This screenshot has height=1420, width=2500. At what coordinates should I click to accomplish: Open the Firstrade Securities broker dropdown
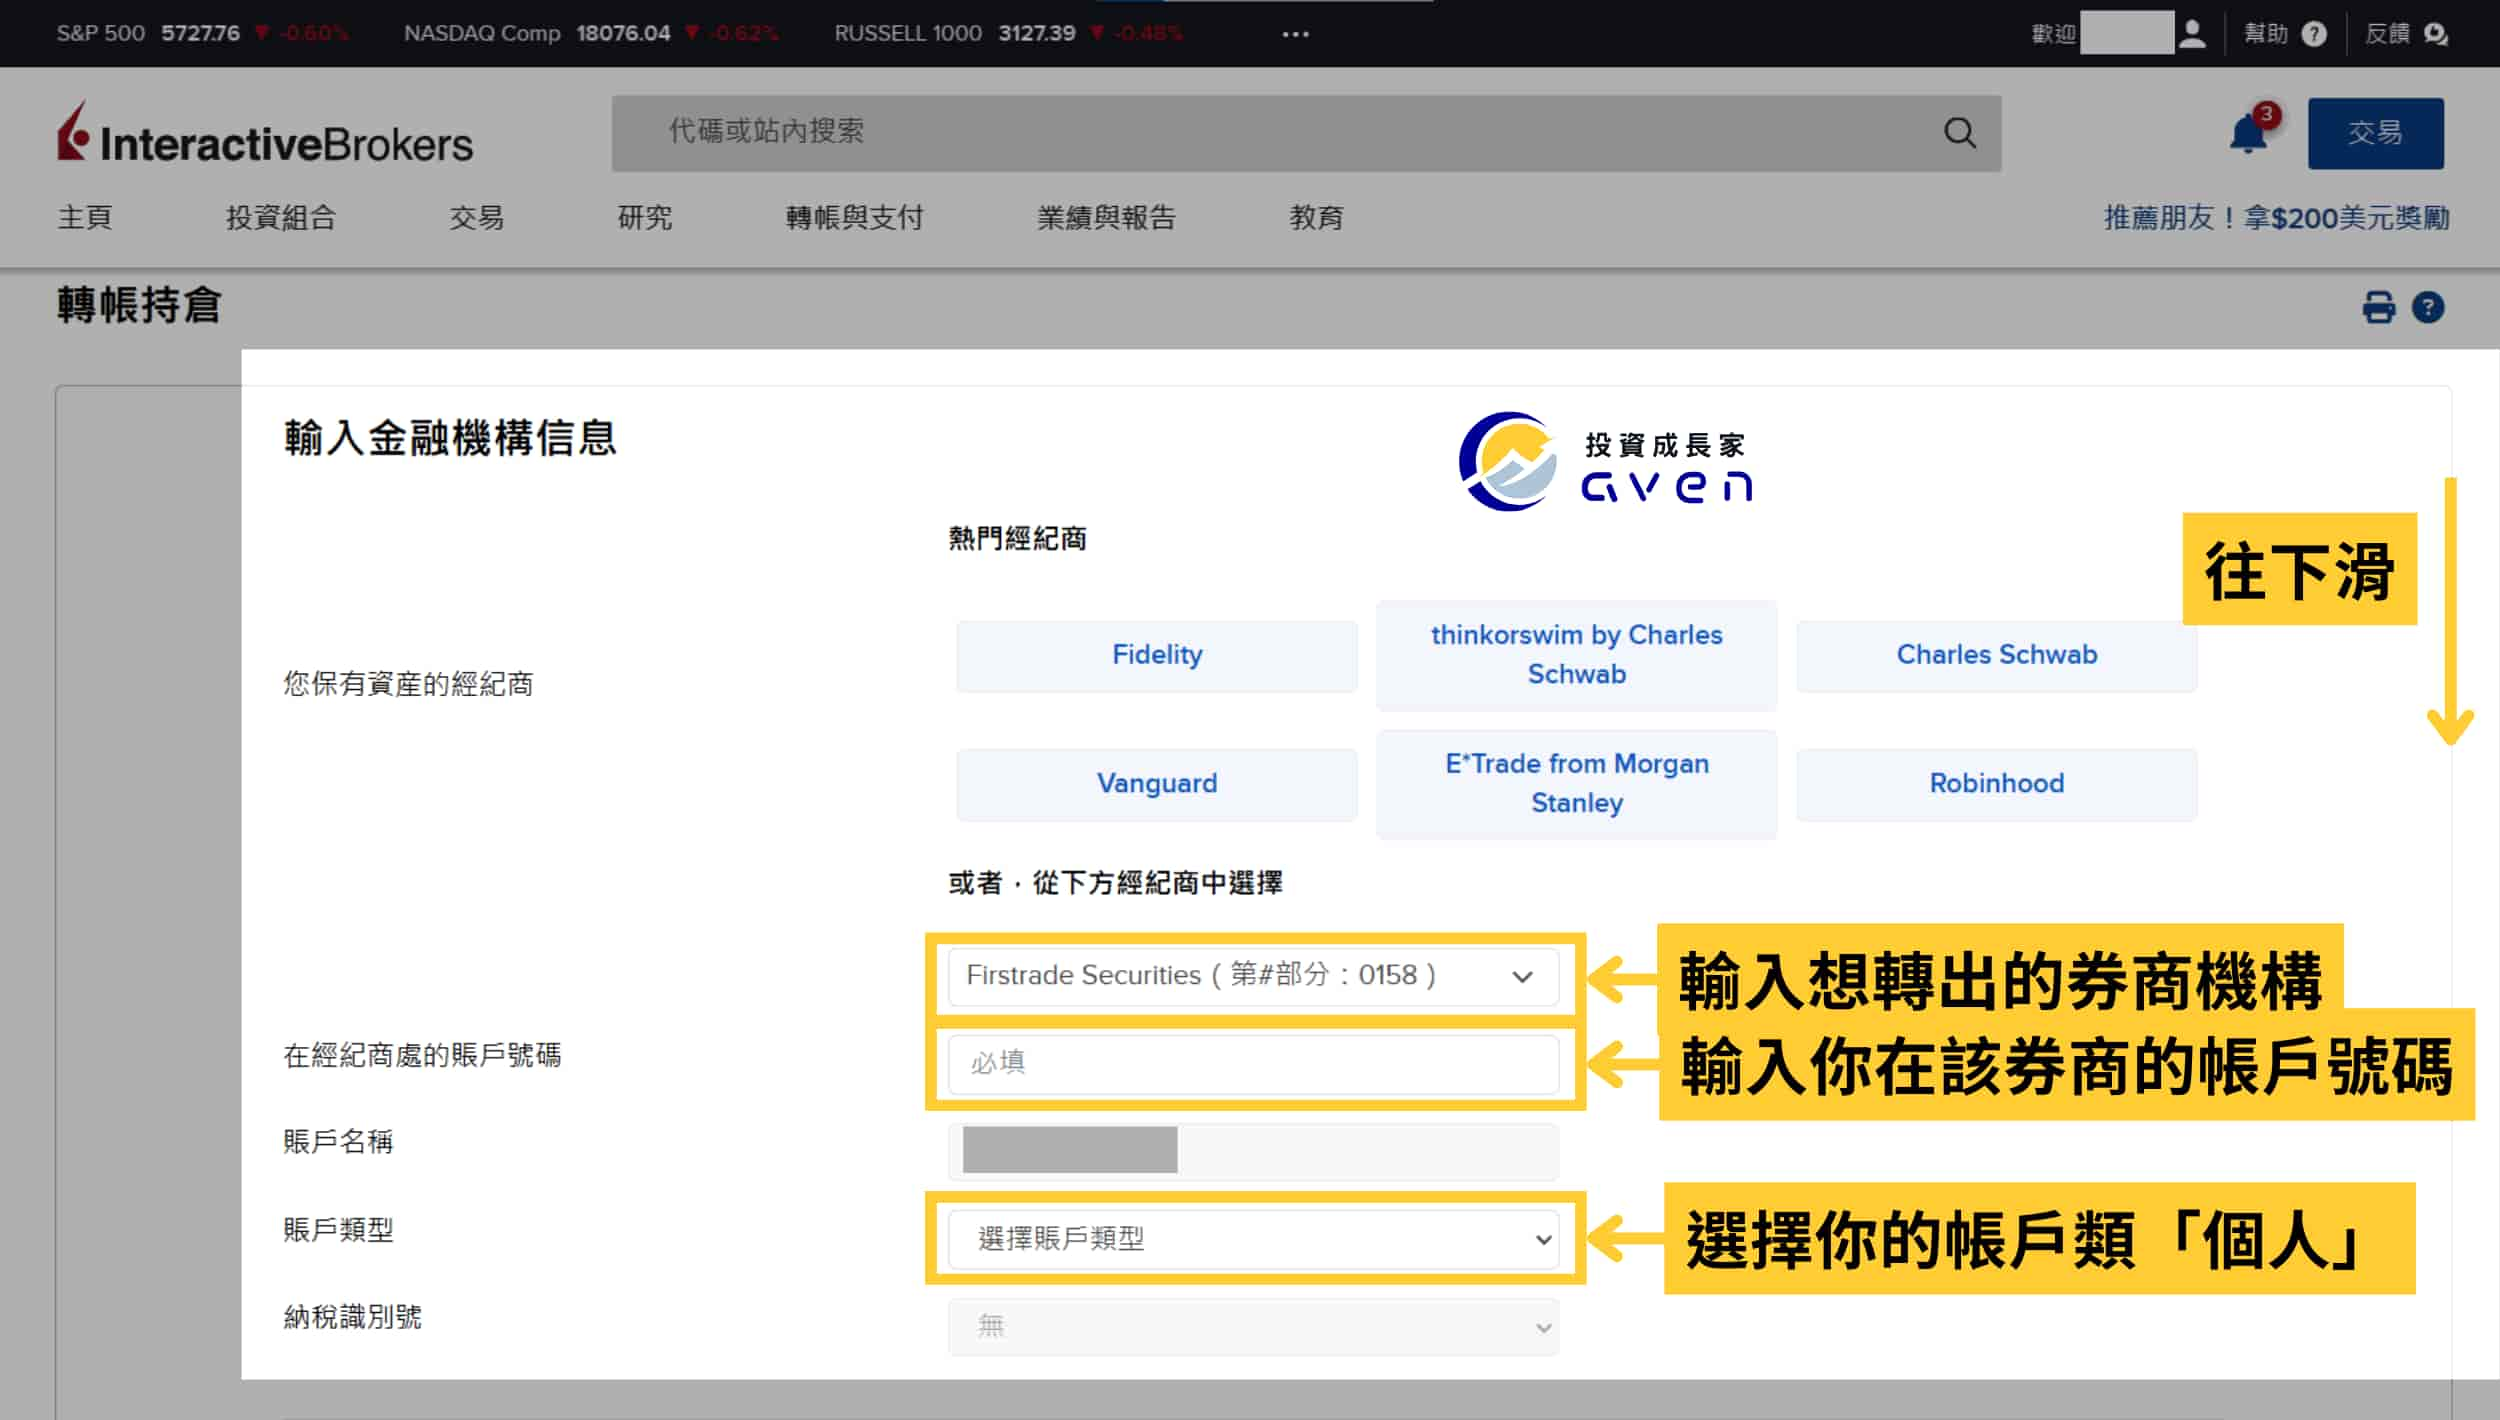(x=1253, y=976)
